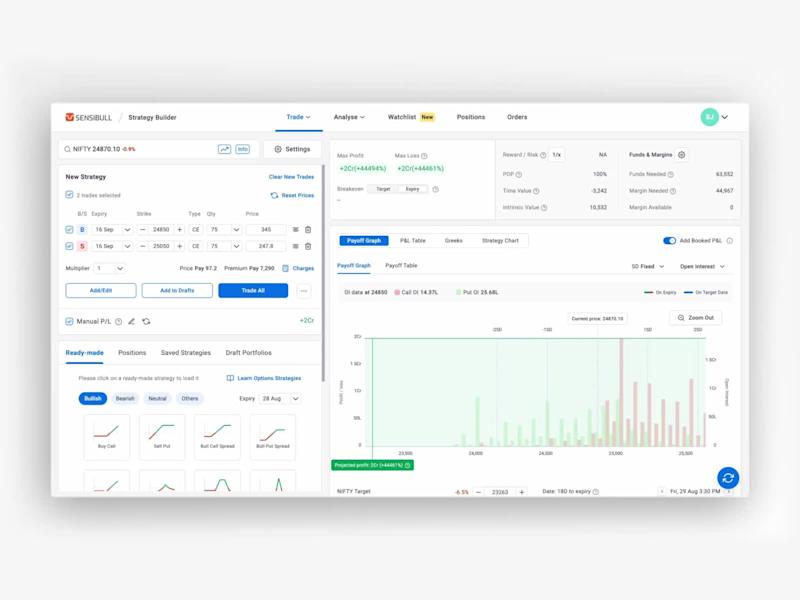Screen dimensions: 800x600
Task: Select the Bull Call Spread strategy thumbnail
Action: coord(217,437)
